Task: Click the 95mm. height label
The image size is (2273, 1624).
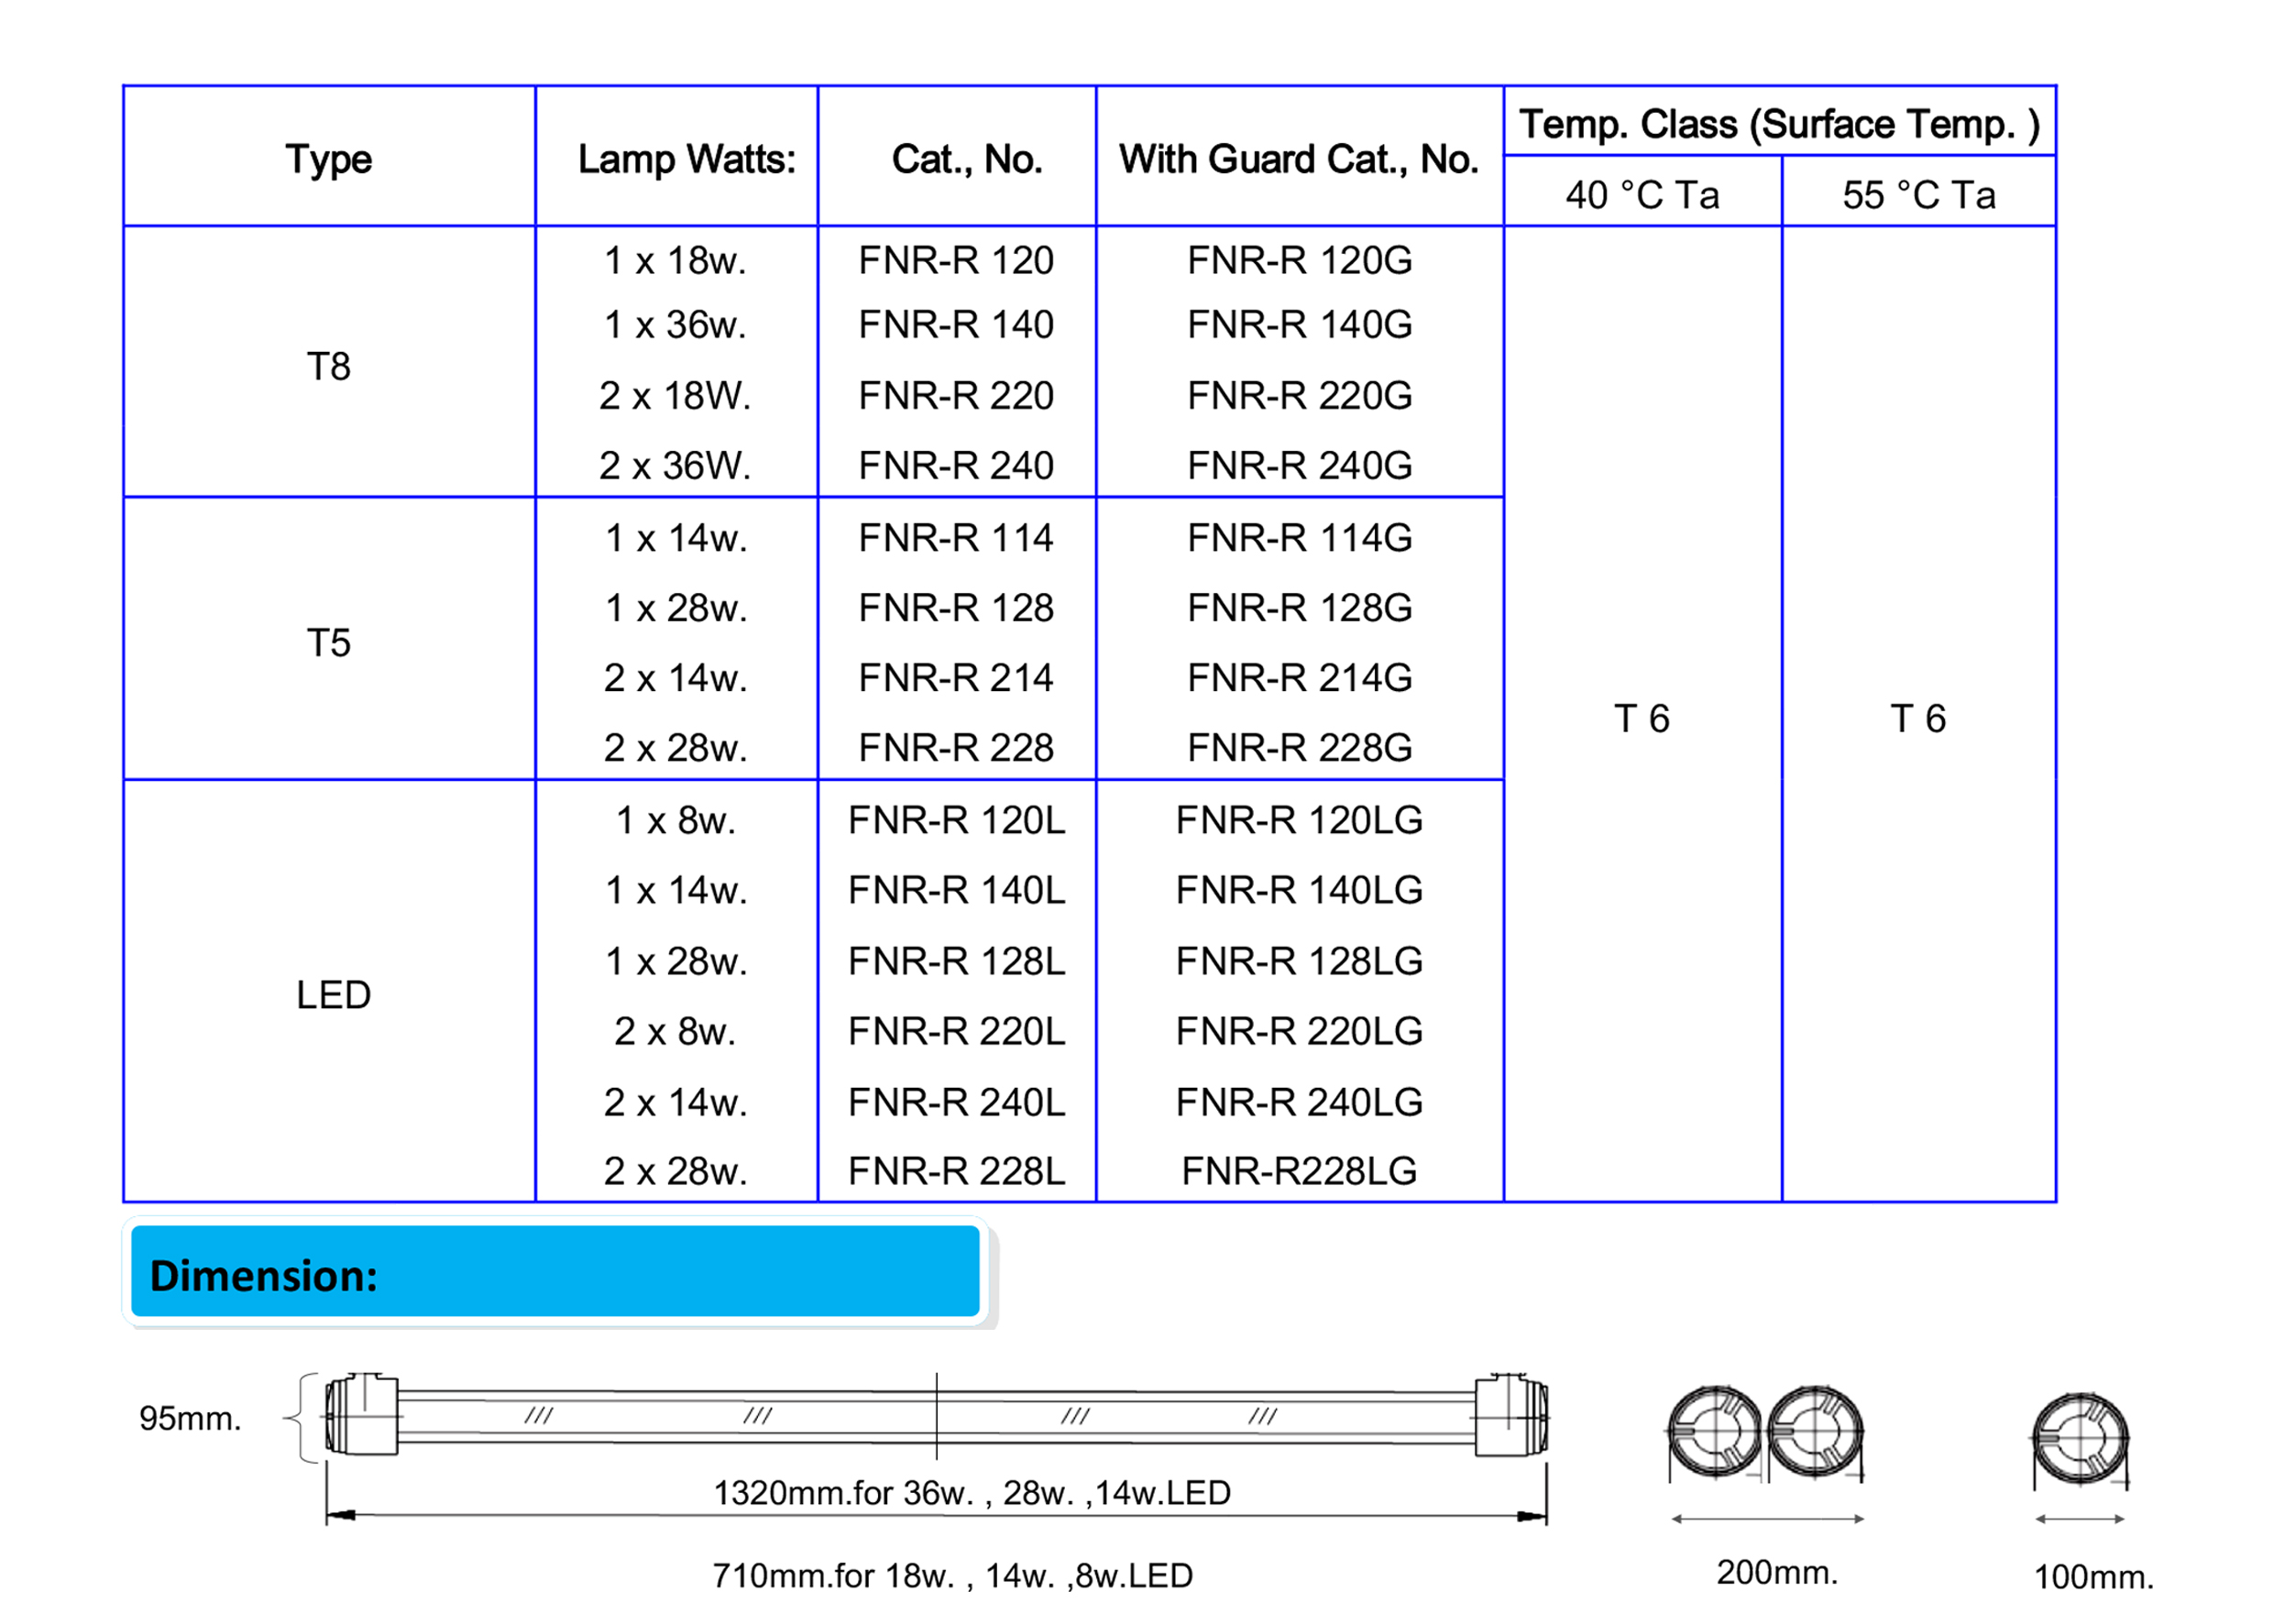Action: (x=190, y=1418)
